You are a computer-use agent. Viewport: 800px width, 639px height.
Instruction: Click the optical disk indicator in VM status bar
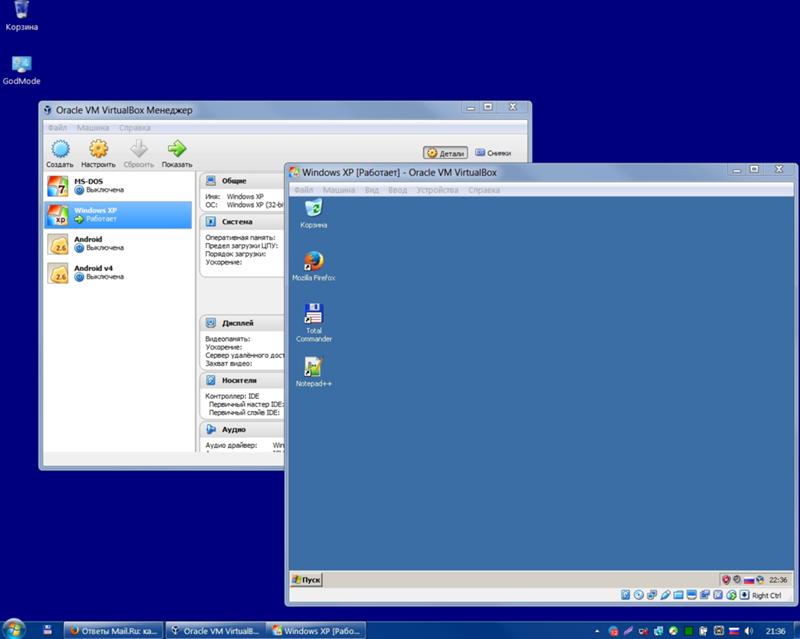point(639,595)
